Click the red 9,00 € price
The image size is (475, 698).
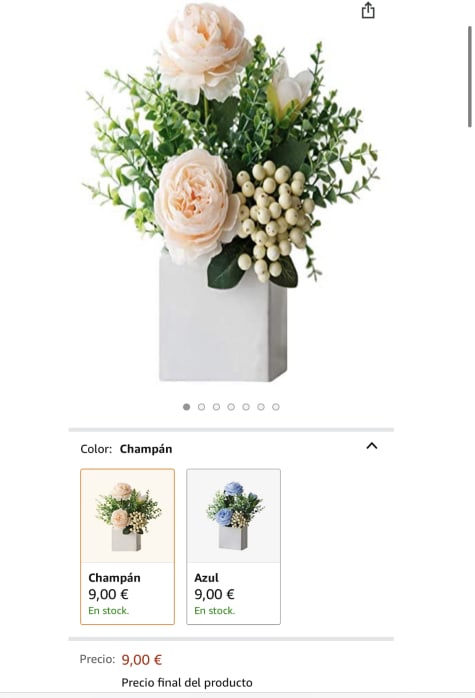coord(142,660)
